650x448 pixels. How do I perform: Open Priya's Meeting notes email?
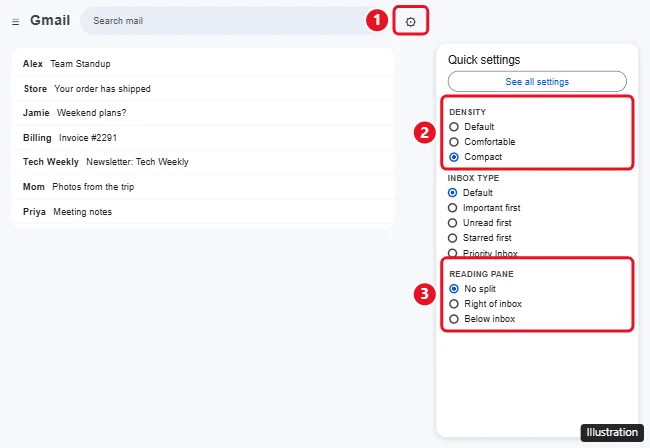coord(202,212)
